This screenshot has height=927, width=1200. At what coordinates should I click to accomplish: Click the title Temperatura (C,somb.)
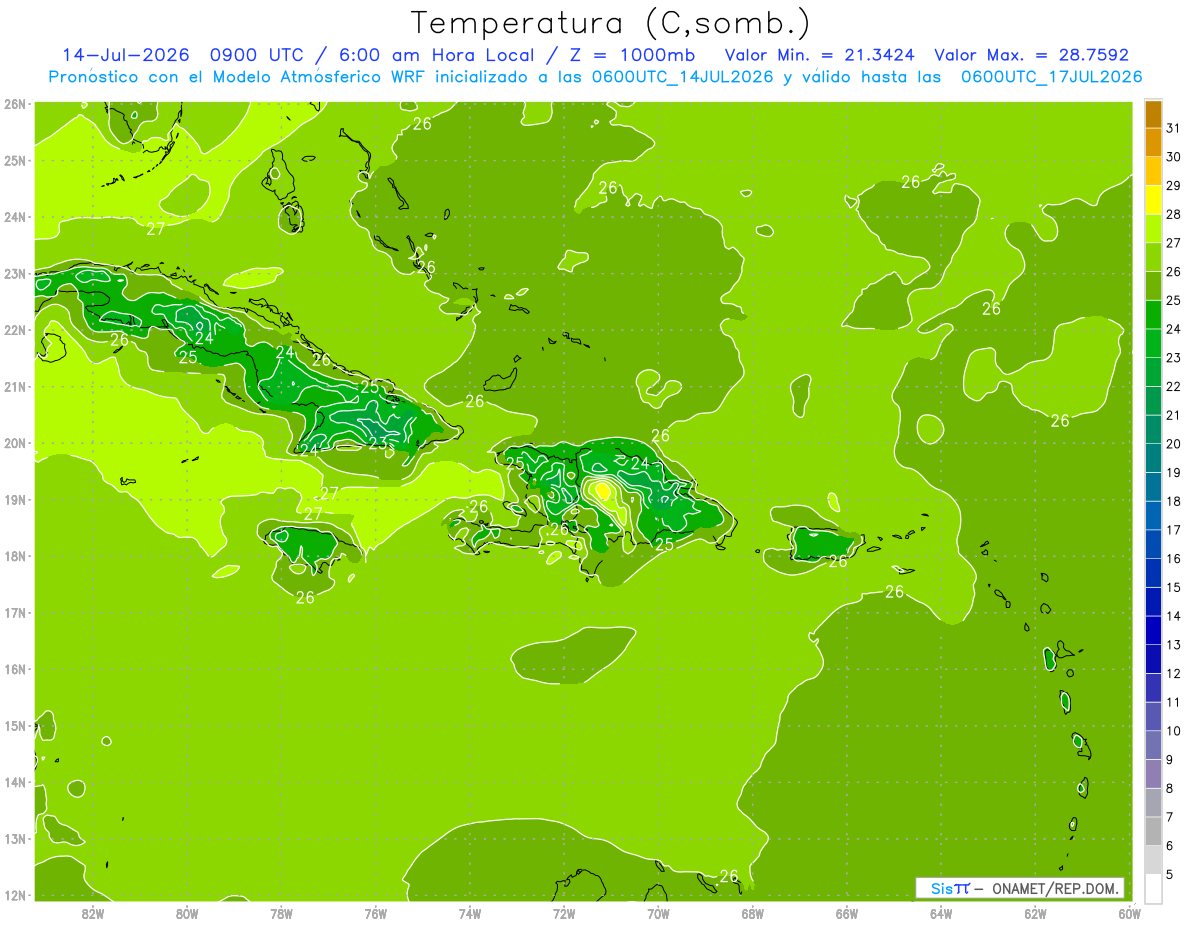tap(611, 23)
